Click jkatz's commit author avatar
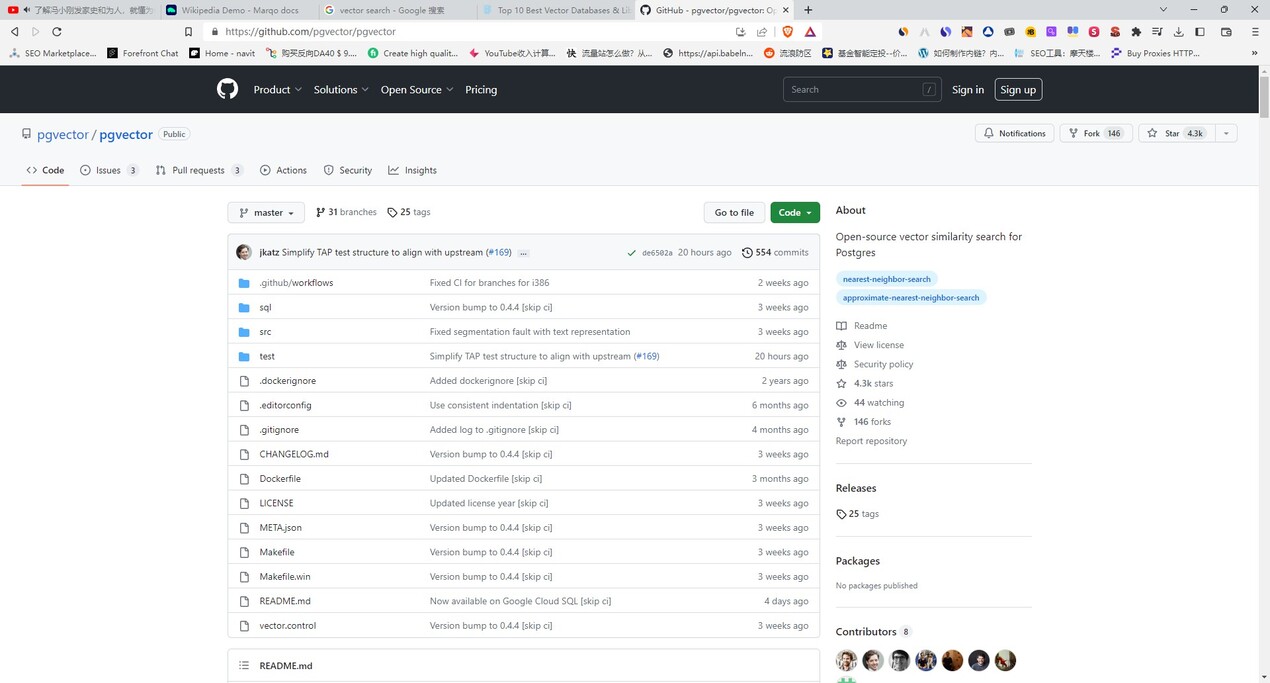Screen dimensions: 1270x683 [244, 253]
